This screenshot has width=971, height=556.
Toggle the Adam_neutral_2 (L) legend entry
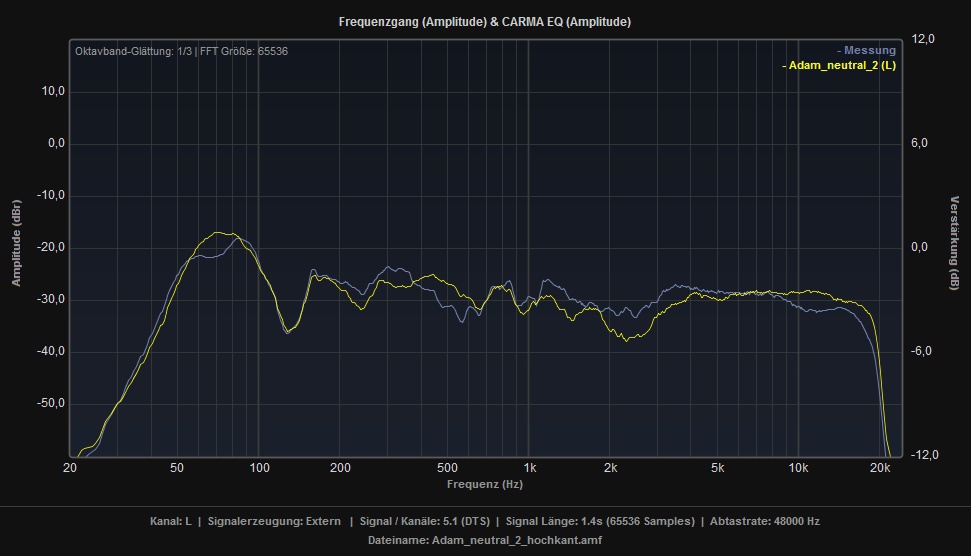coord(838,66)
